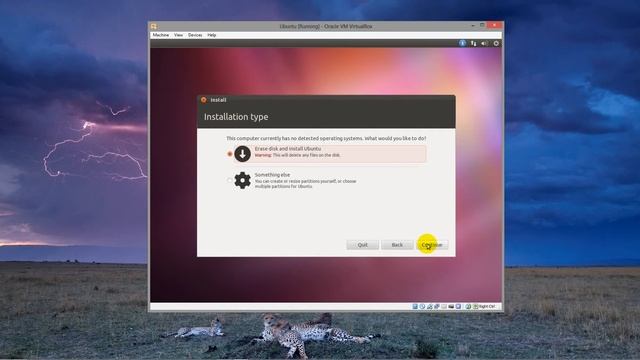Maximize the VirtualBox window
640x360 pixels.
point(482,25)
